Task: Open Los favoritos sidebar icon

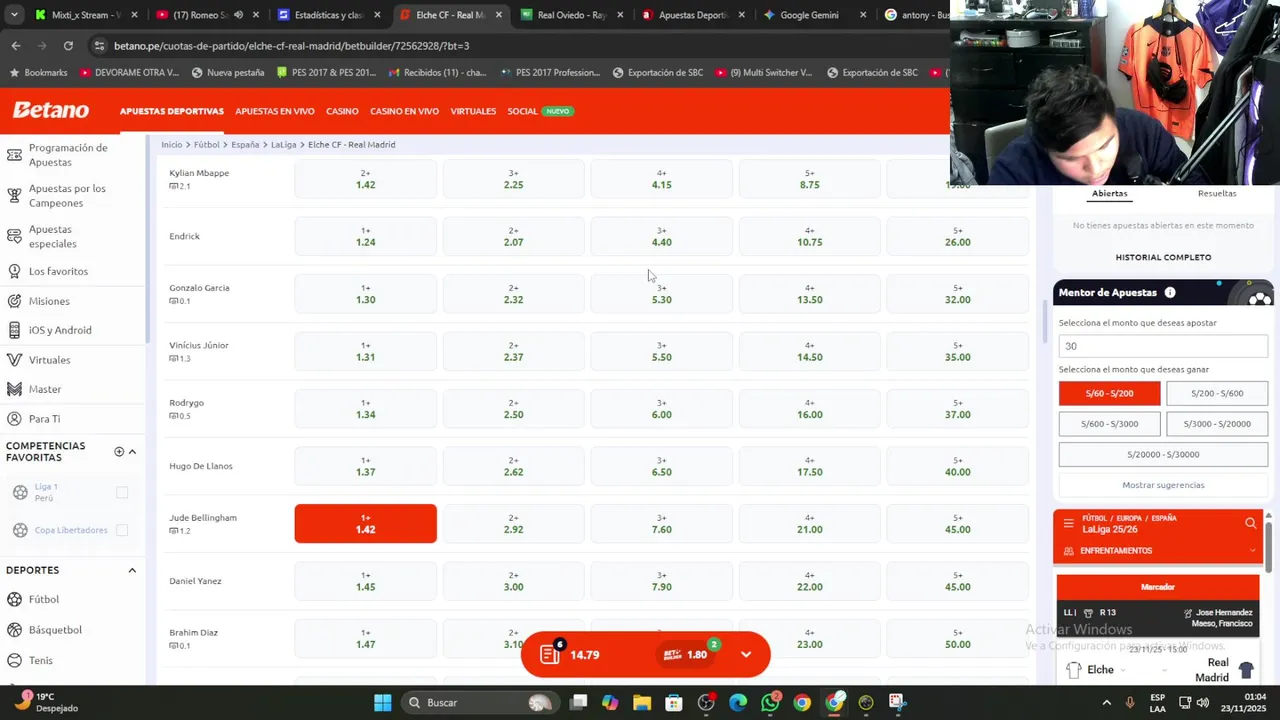Action: (14, 271)
